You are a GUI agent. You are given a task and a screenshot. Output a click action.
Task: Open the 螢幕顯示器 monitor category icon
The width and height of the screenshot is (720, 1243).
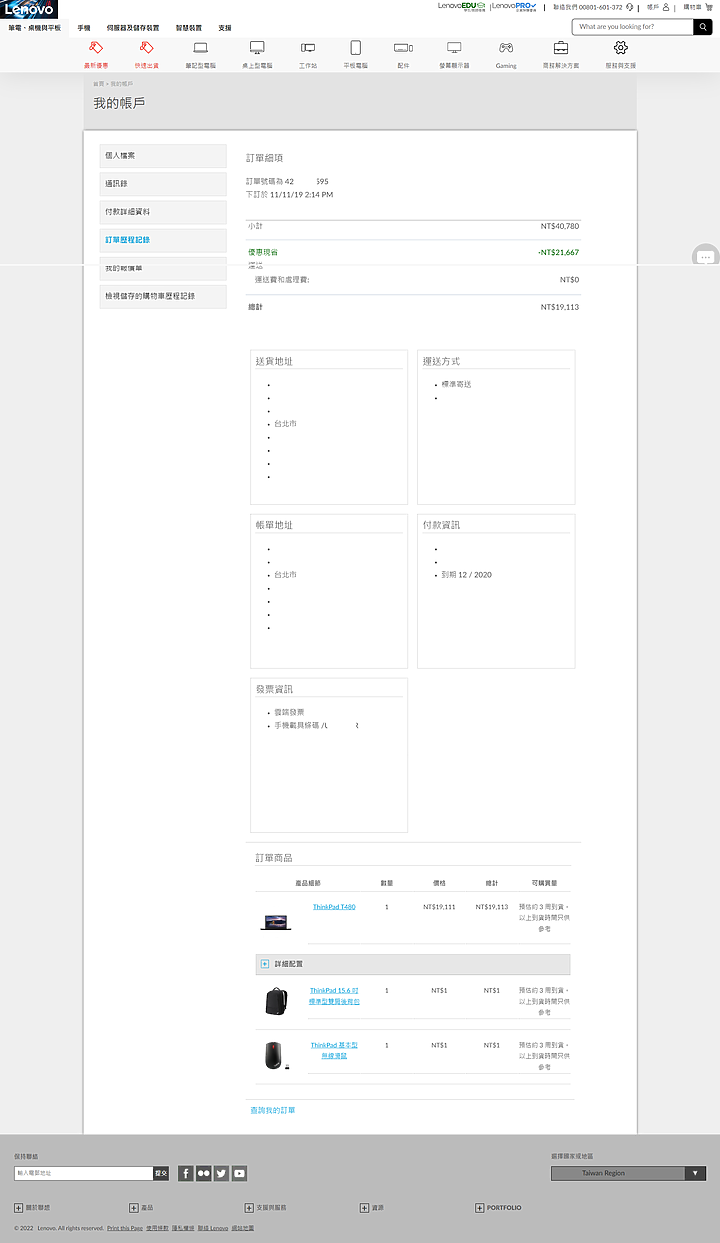pyautogui.click(x=454, y=48)
